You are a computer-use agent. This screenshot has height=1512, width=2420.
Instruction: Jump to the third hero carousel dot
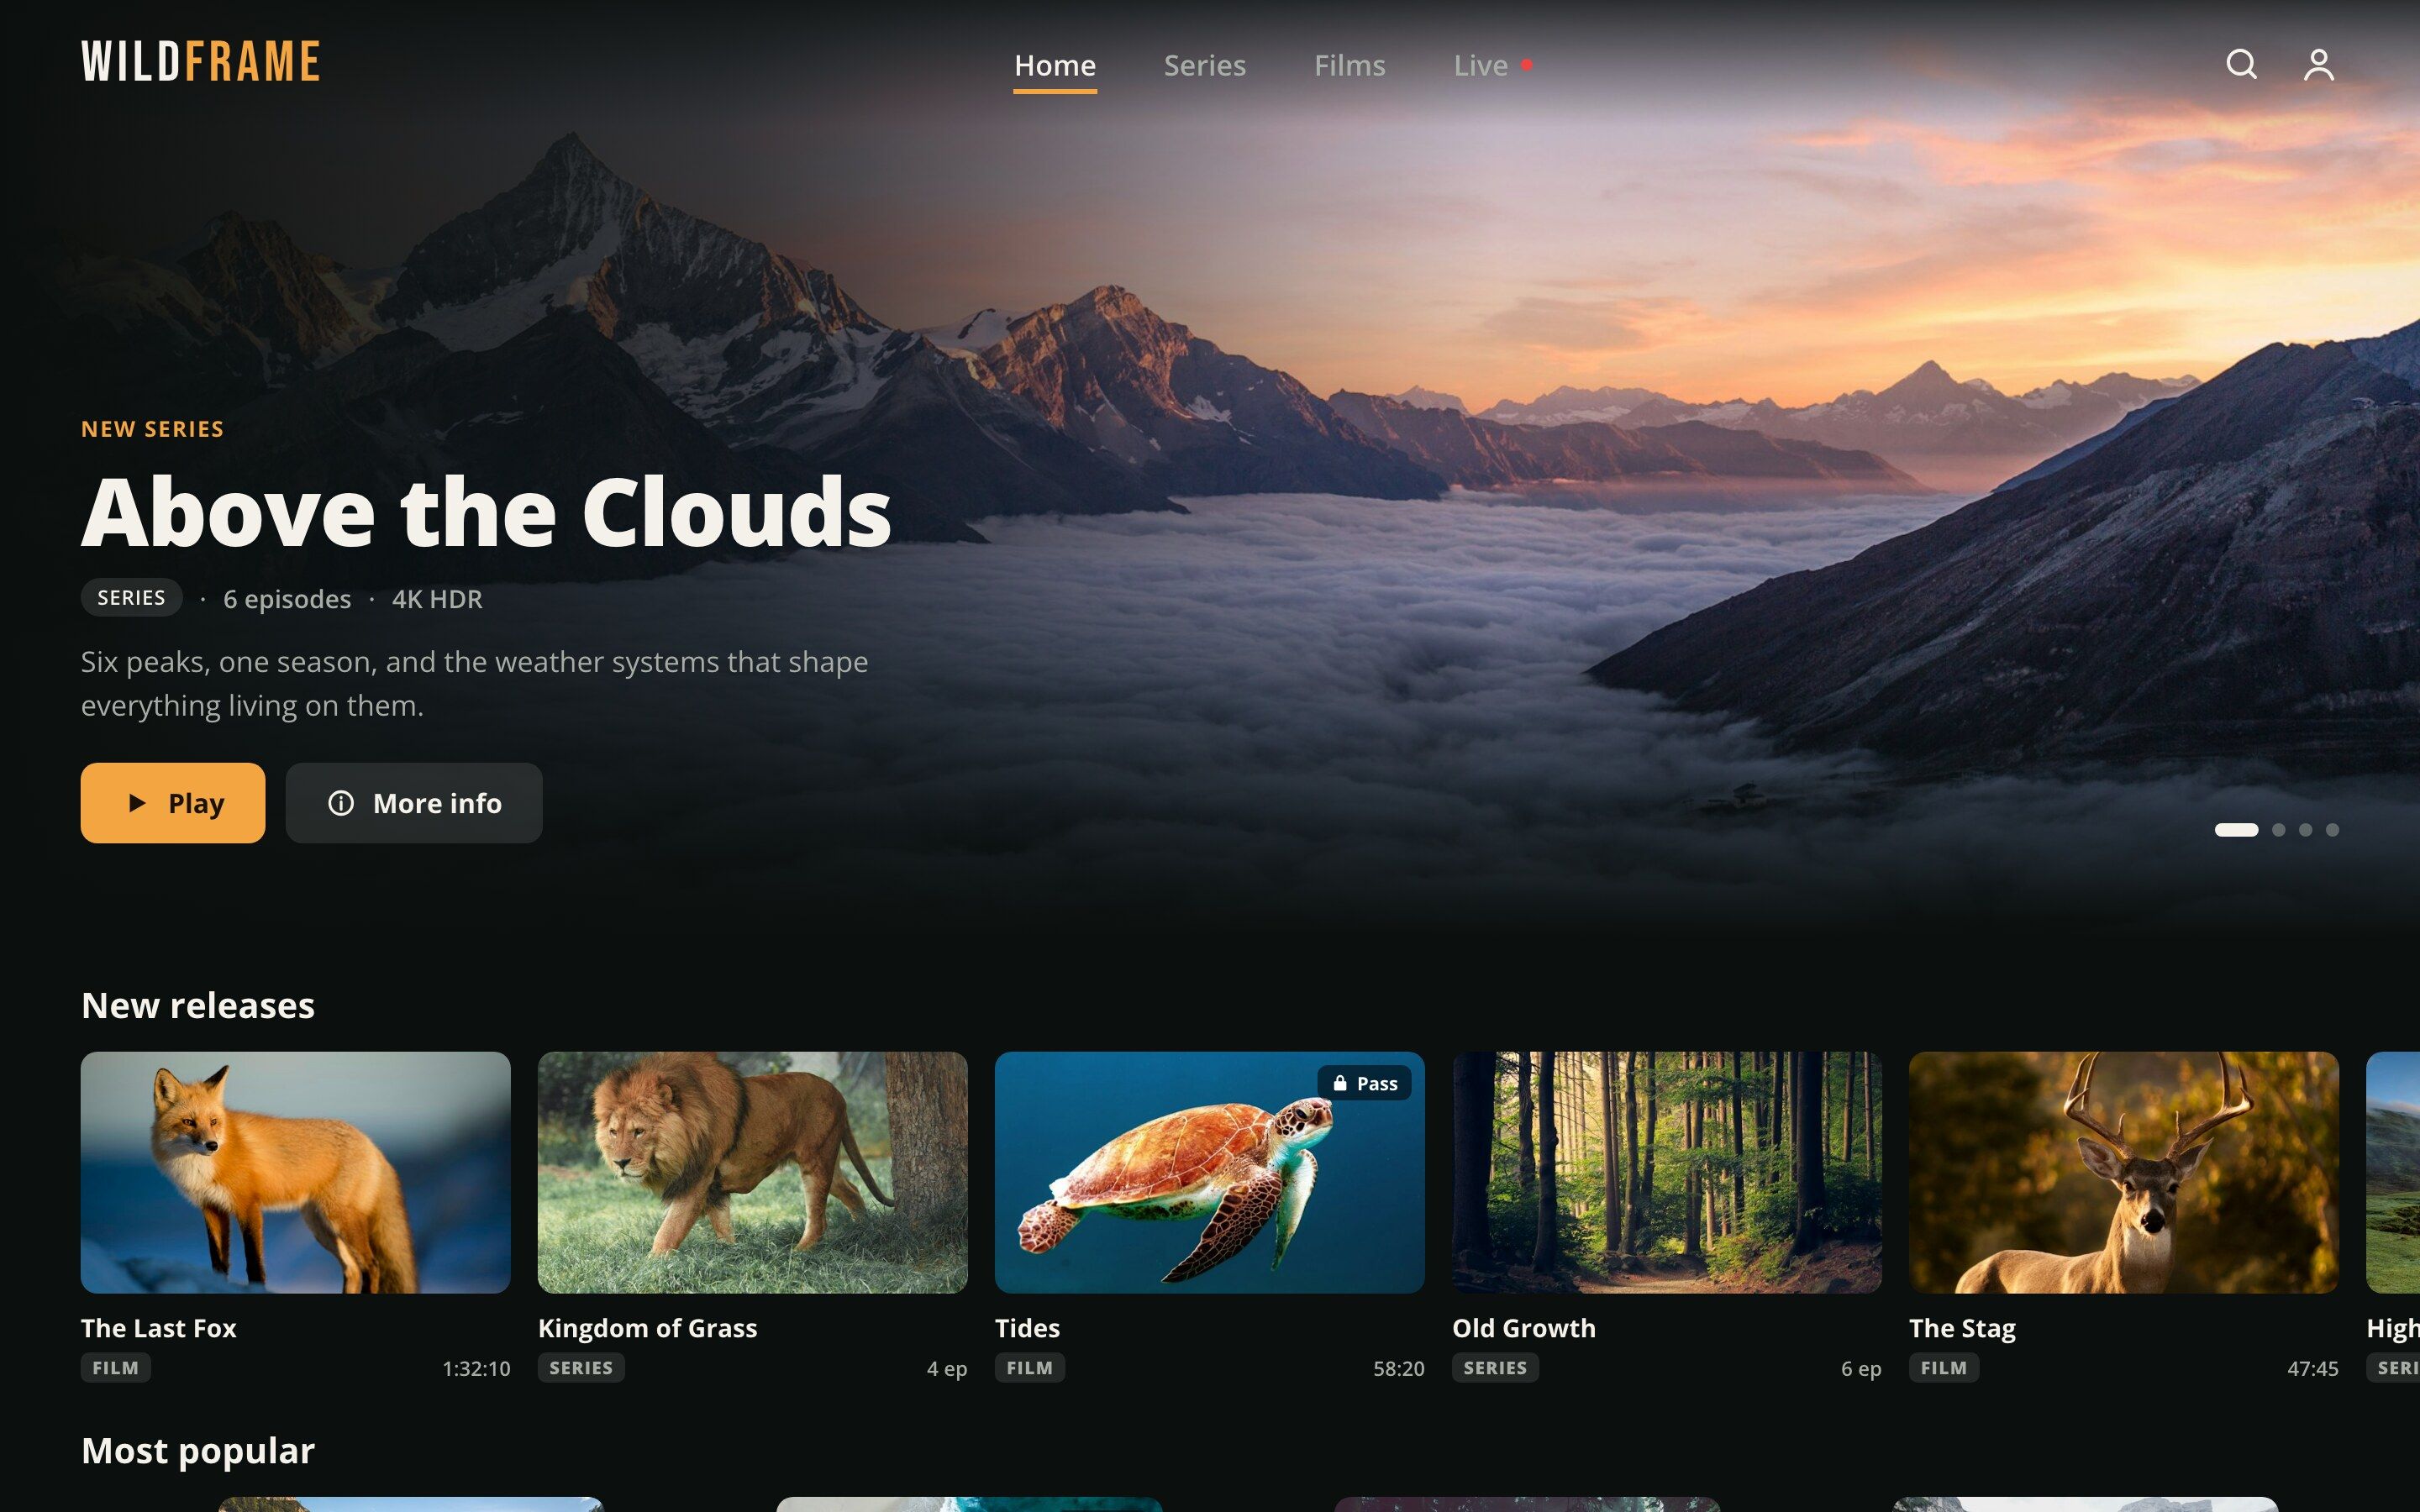tap(2305, 830)
